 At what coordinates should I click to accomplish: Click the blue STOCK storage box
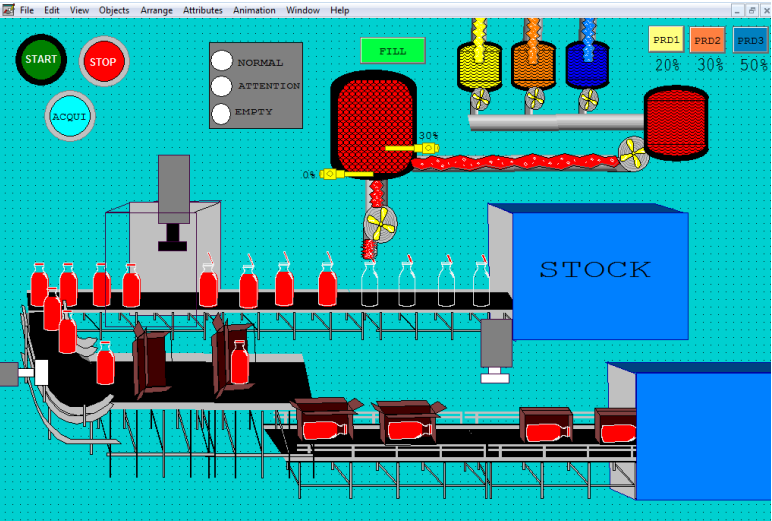tap(597, 270)
